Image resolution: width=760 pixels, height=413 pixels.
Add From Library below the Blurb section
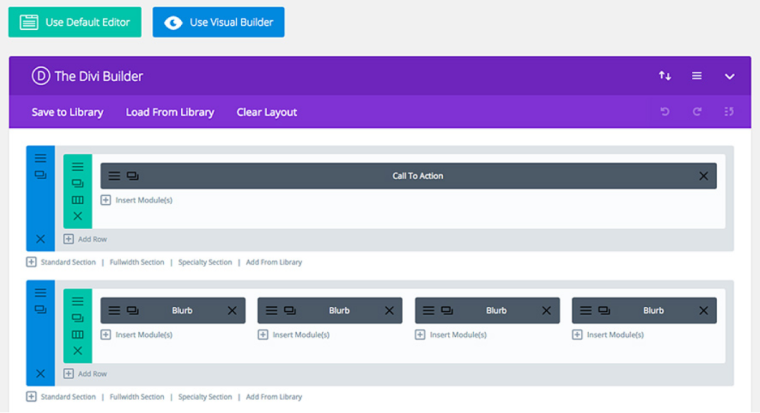pyautogui.click(x=274, y=397)
